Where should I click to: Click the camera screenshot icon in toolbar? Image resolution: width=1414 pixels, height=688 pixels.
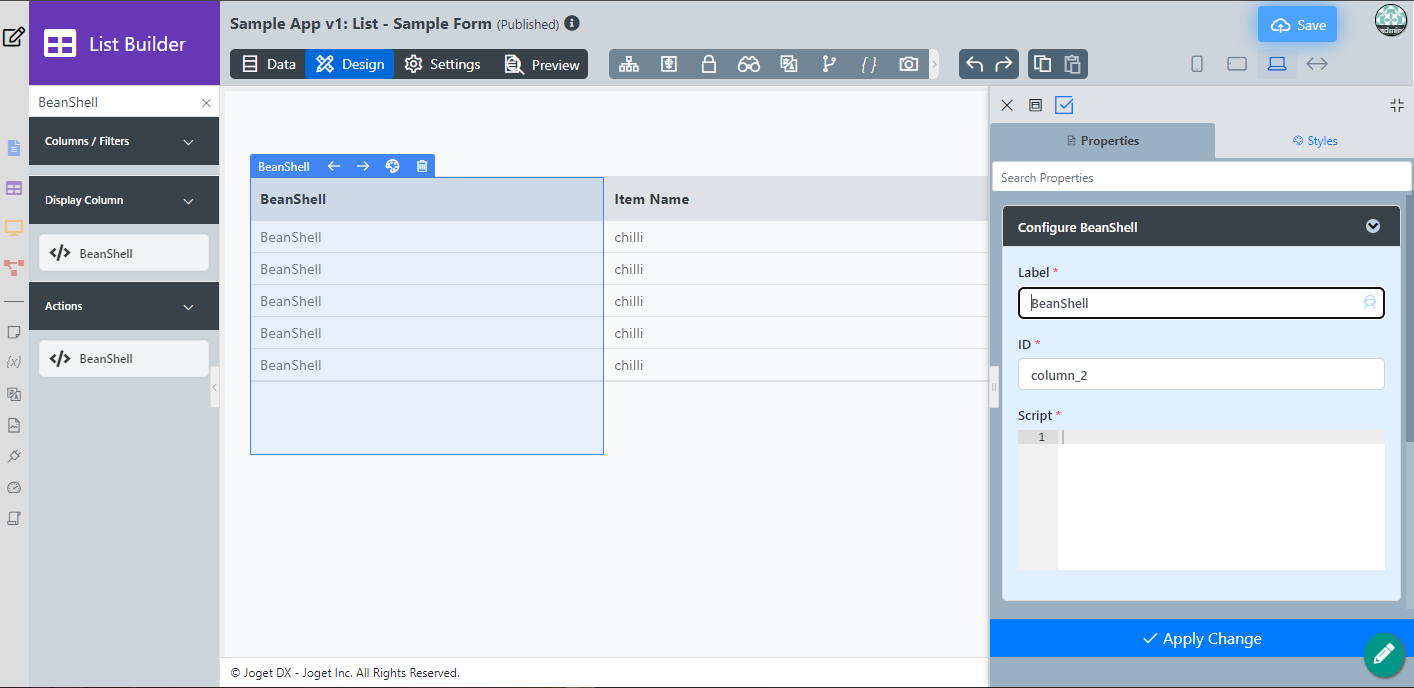(908, 64)
